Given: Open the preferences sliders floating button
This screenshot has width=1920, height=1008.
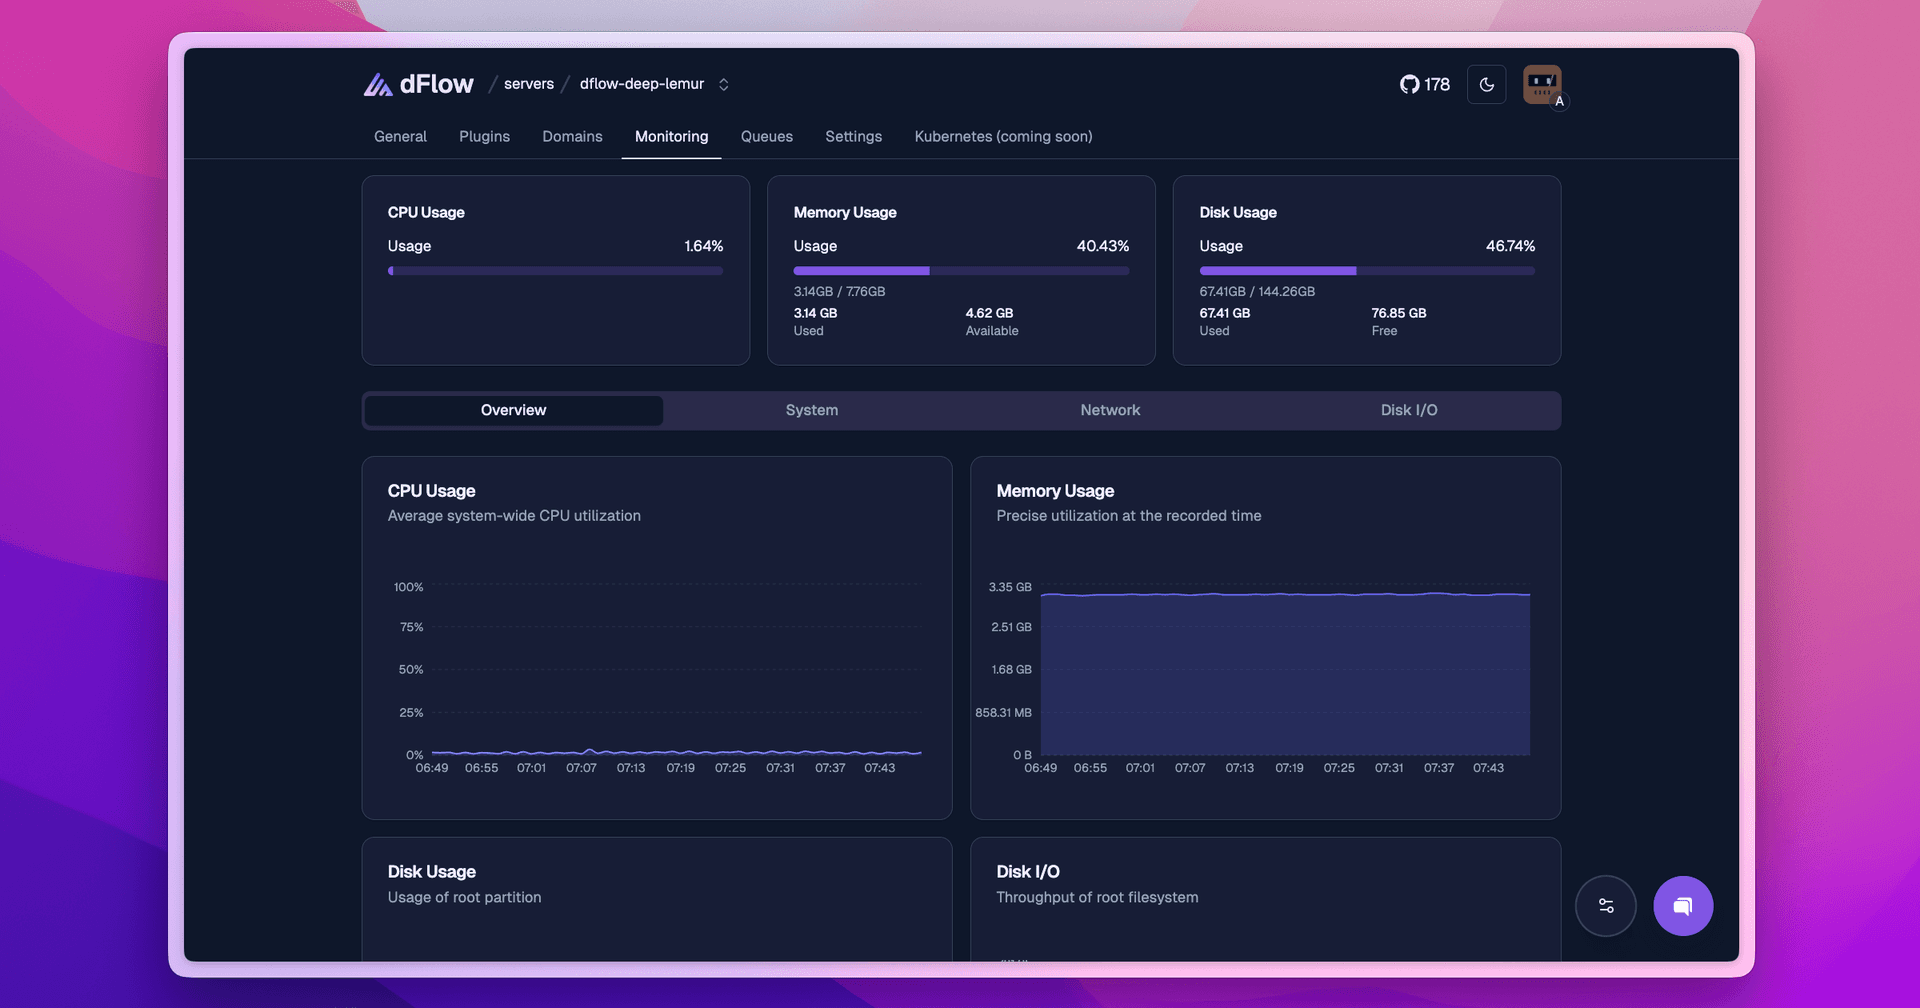Looking at the screenshot, I should click(1605, 906).
